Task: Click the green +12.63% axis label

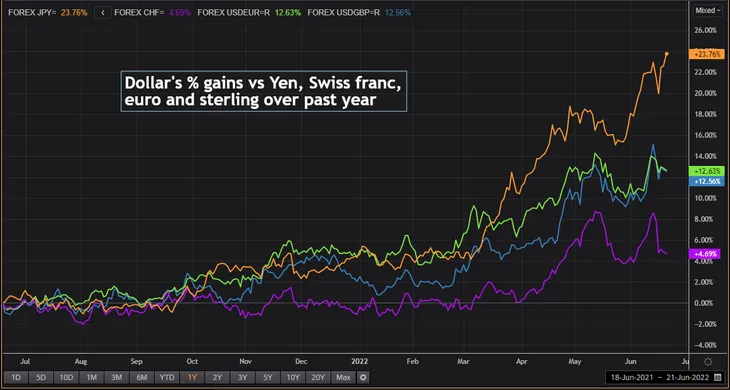Action: pos(704,171)
